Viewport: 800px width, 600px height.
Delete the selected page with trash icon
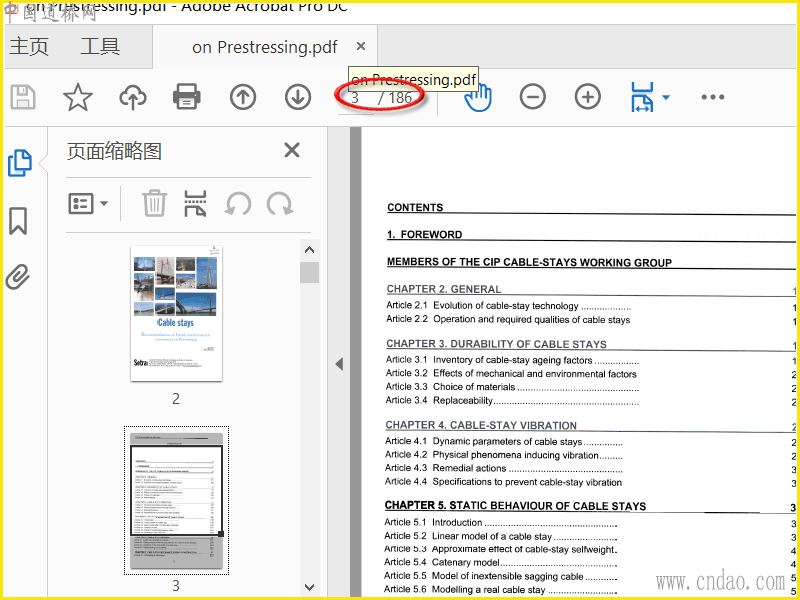pyautogui.click(x=154, y=203)
